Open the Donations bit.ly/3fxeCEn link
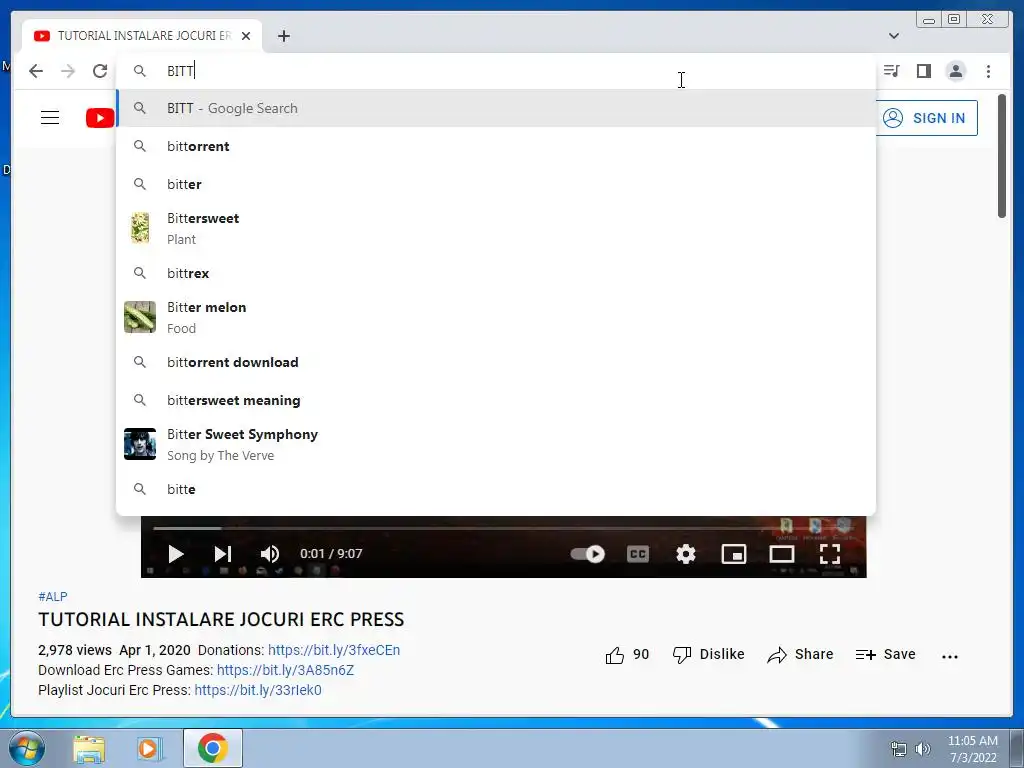 pyautogui.click(x=334, y=650)
